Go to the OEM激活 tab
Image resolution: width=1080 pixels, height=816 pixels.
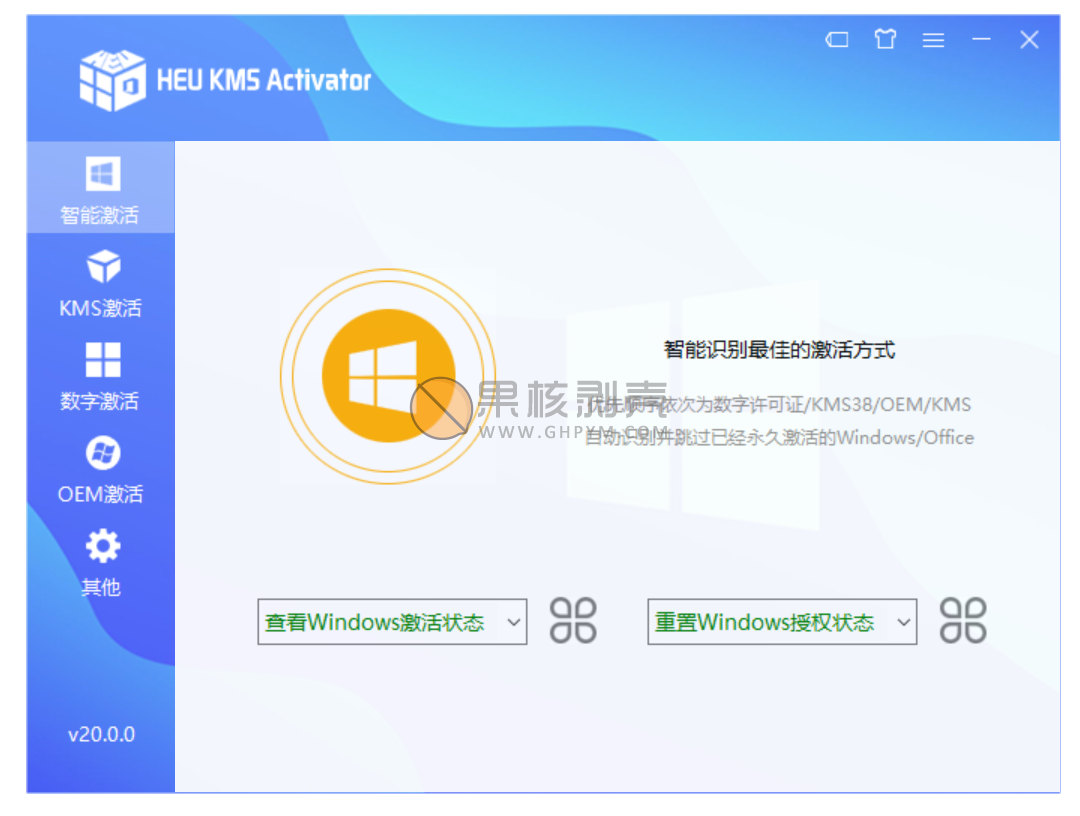click(x=101, y=470)
